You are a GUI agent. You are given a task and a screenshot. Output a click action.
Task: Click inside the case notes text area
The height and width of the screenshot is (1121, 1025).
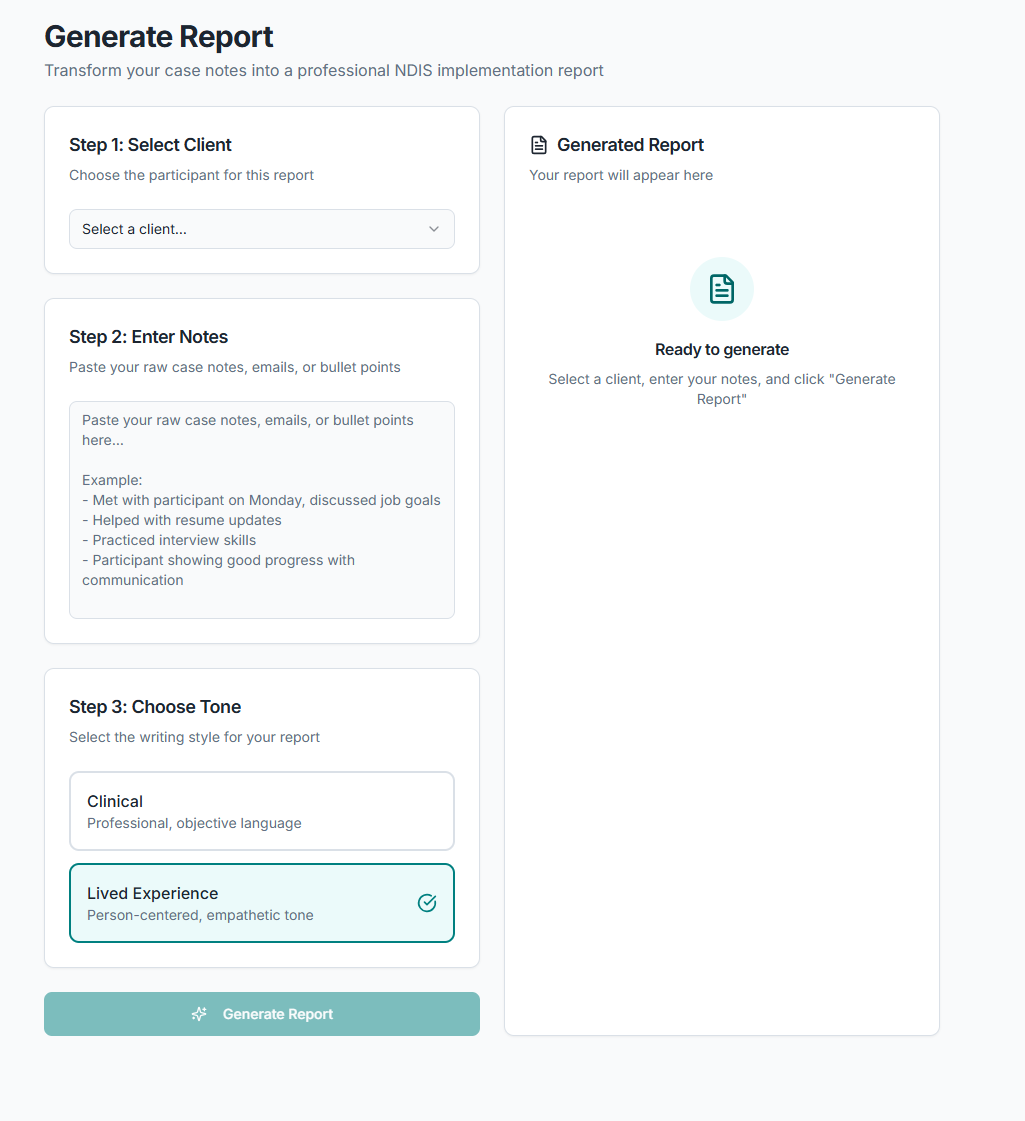(x=261, y=510)
